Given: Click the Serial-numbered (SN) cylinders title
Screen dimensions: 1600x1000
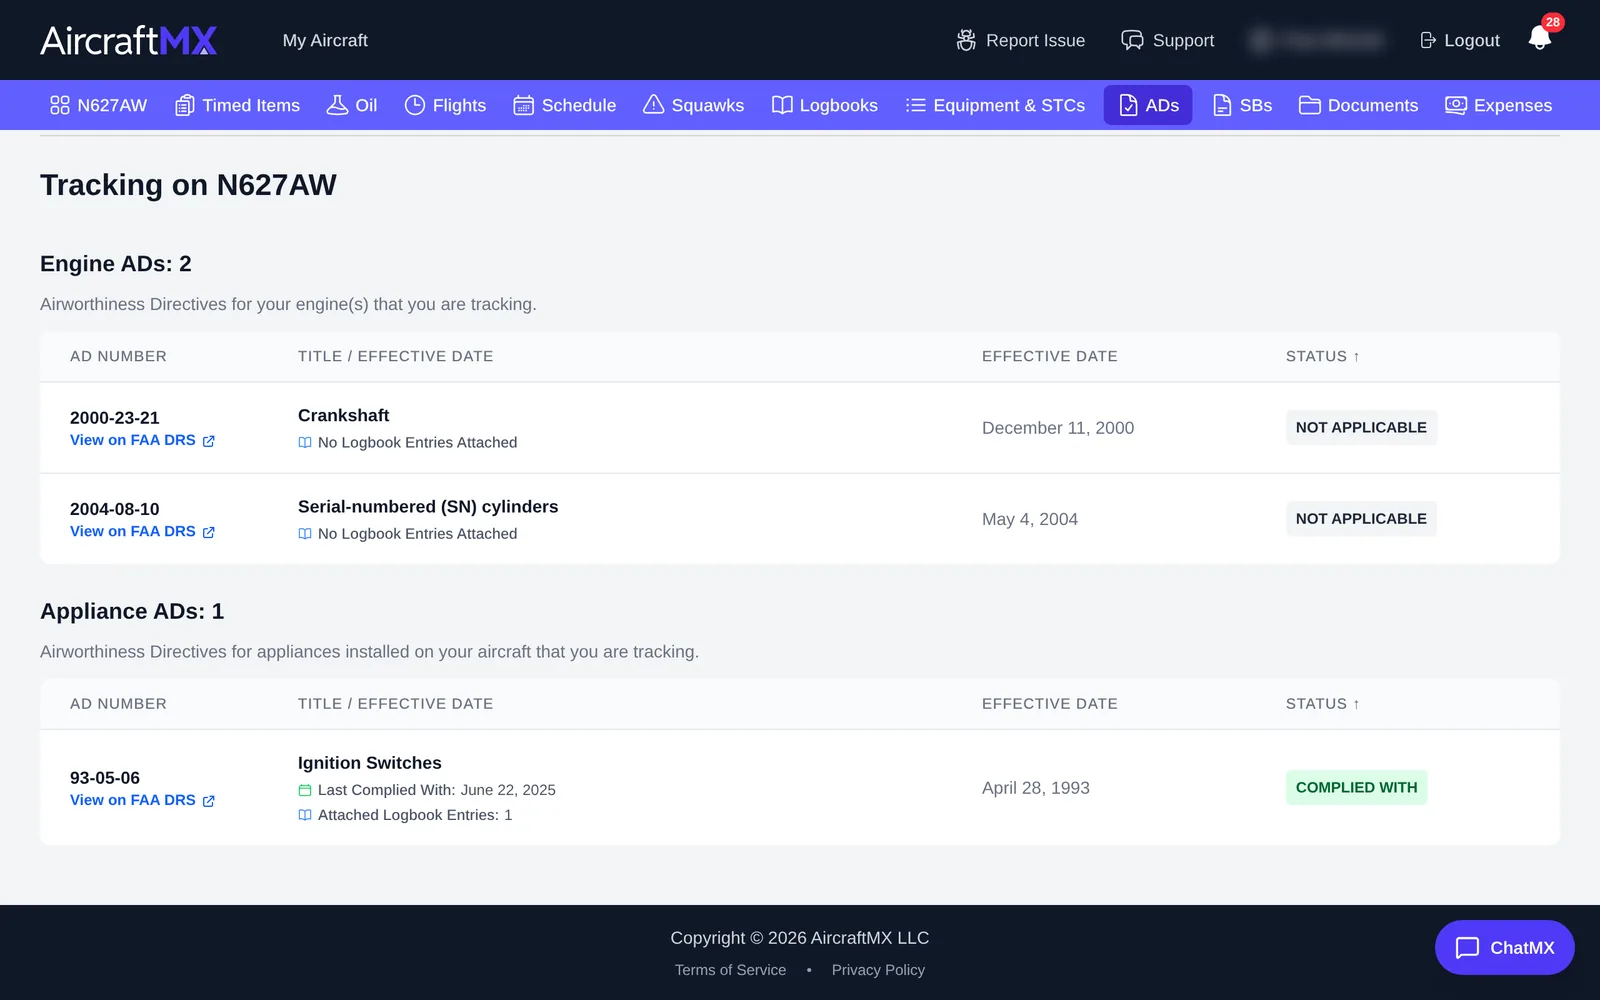Looking at the screenshot, I should click(428, 507).
